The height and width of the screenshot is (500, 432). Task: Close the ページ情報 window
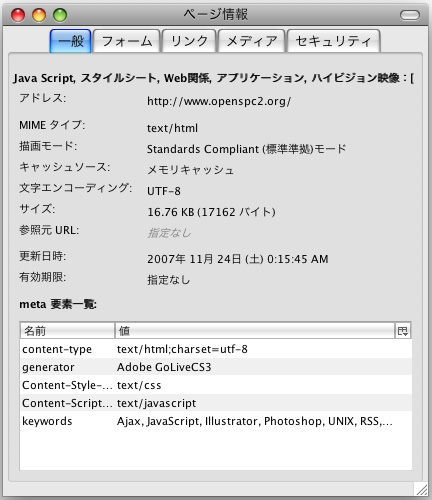(x=18, y=15)
